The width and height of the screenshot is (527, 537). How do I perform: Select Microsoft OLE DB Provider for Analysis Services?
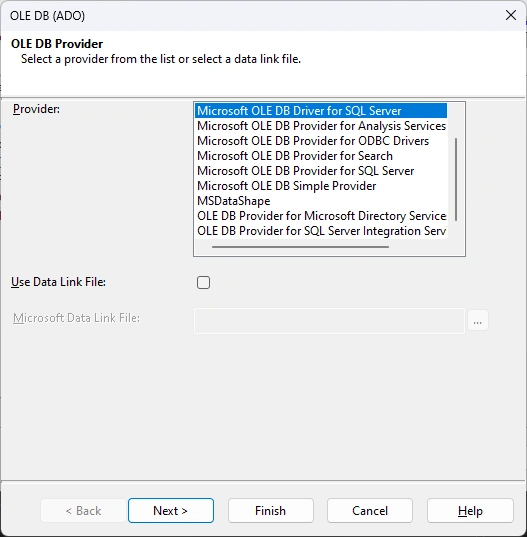tap(321, 126)
